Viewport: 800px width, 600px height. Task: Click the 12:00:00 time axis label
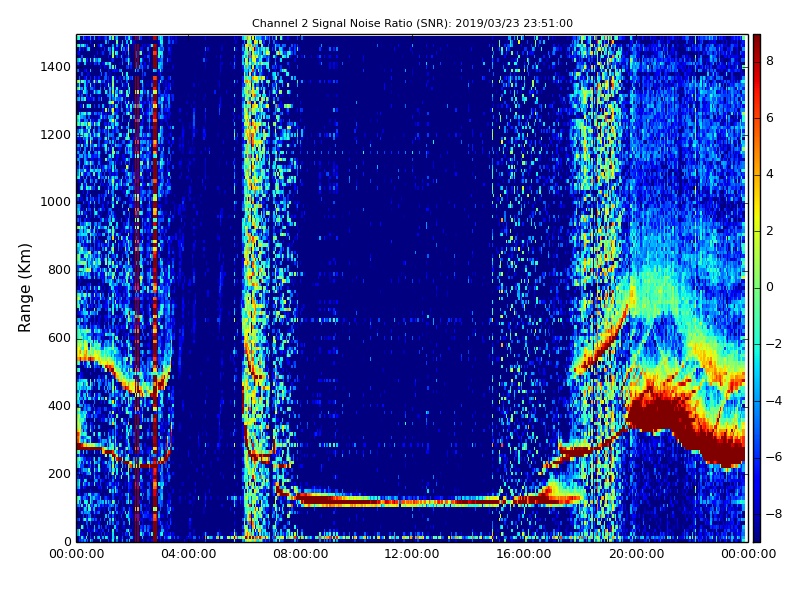[412, 554]
